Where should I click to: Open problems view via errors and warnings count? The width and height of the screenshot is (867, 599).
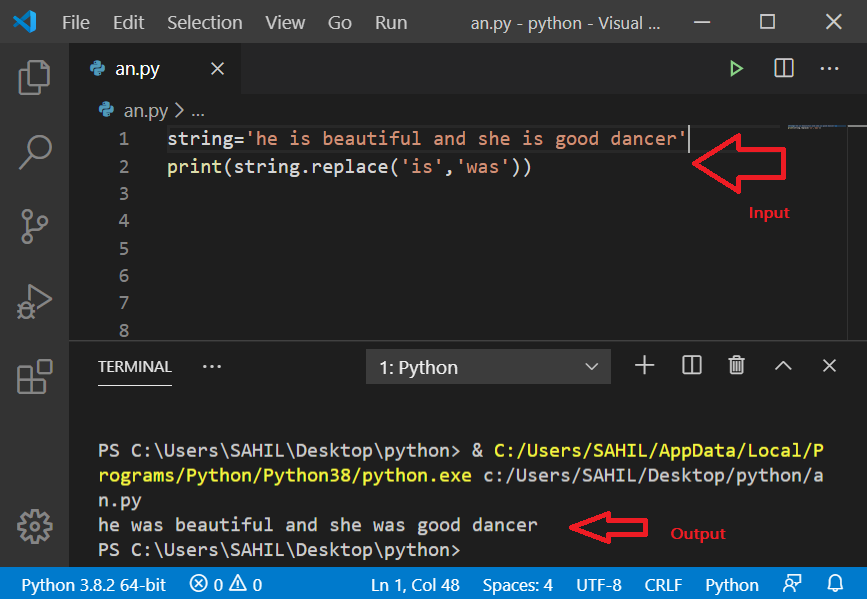tap(226, 584)
